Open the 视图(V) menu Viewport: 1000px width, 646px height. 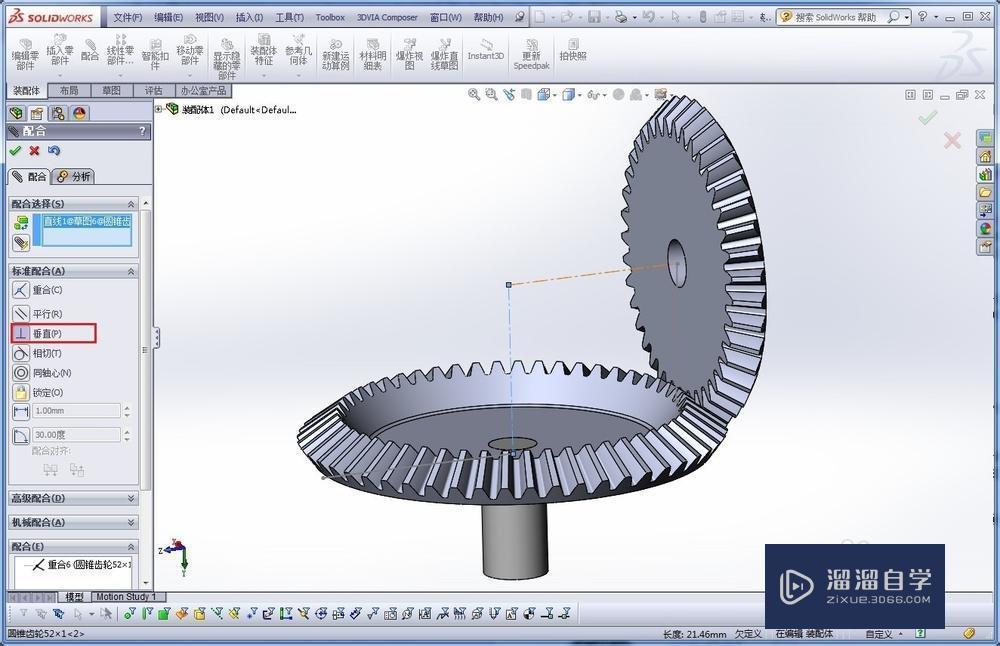[x=209, y=17]
